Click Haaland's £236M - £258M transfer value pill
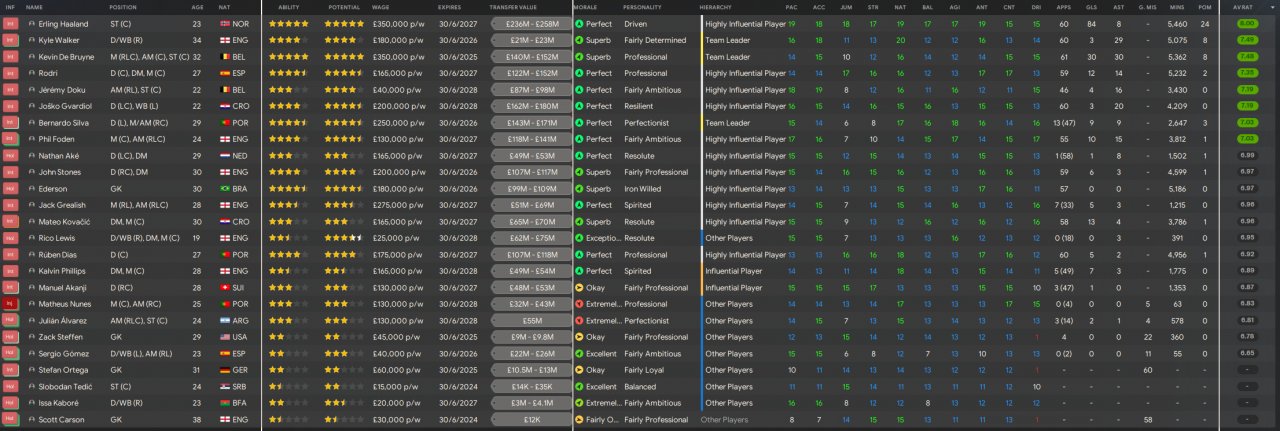This screenshot has height=431, width=1280. coord(532,23)
